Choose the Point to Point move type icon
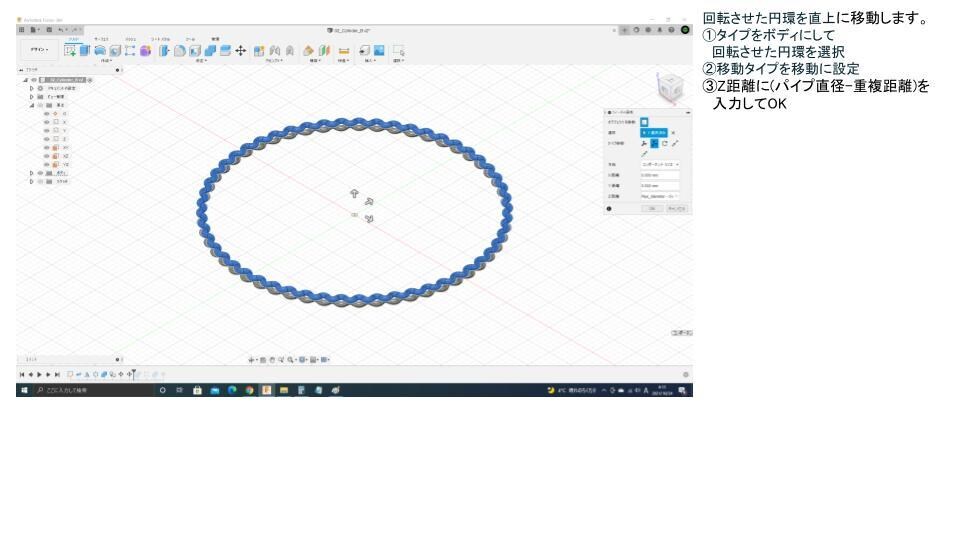Image resolution: width=960 pixels, height=540 pixels. 675,143
